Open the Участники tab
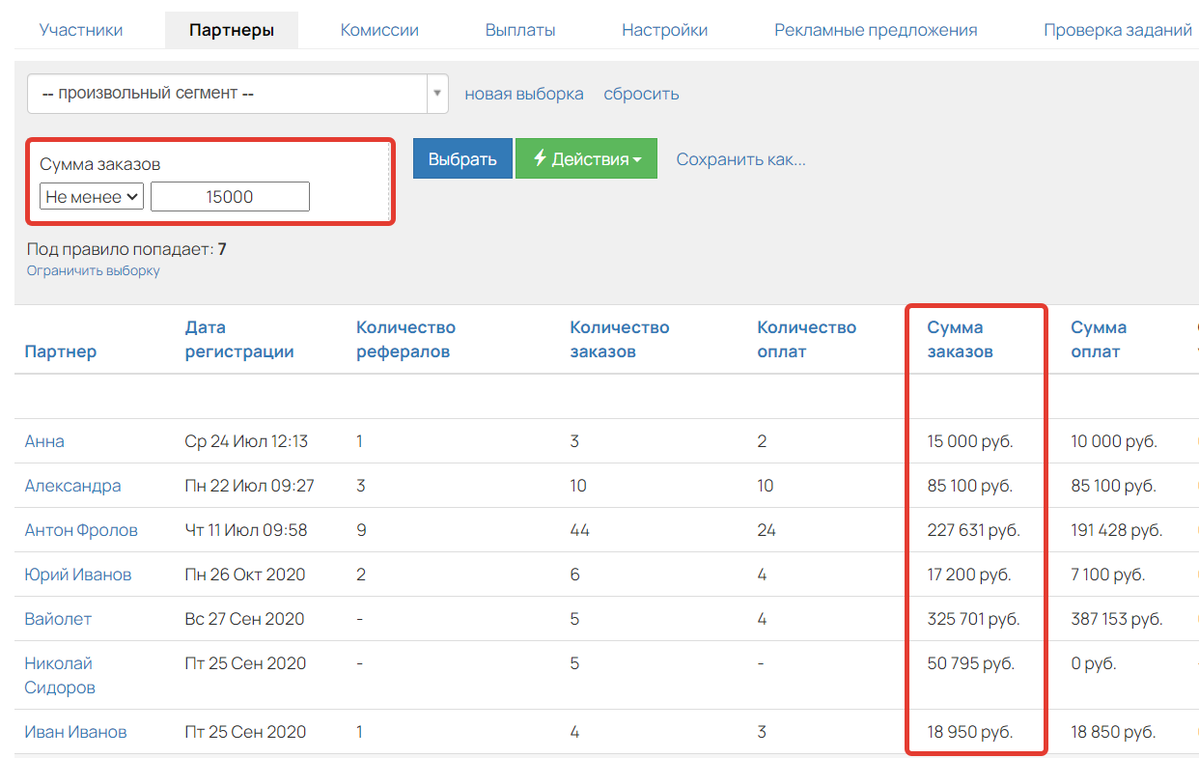This screenshot has height=758, width=1199. point(80,30)
